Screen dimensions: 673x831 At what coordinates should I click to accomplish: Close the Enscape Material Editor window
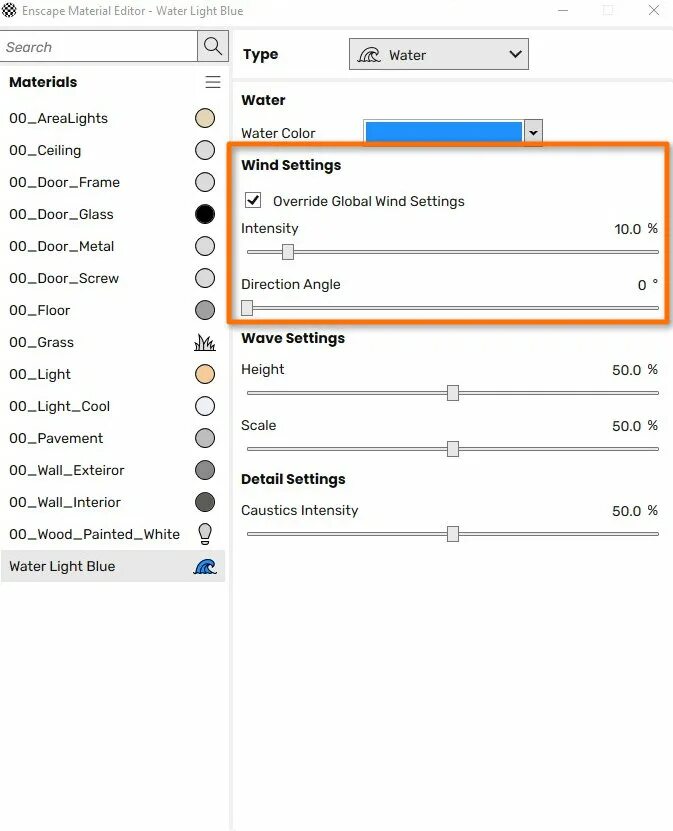pos(654,10)
